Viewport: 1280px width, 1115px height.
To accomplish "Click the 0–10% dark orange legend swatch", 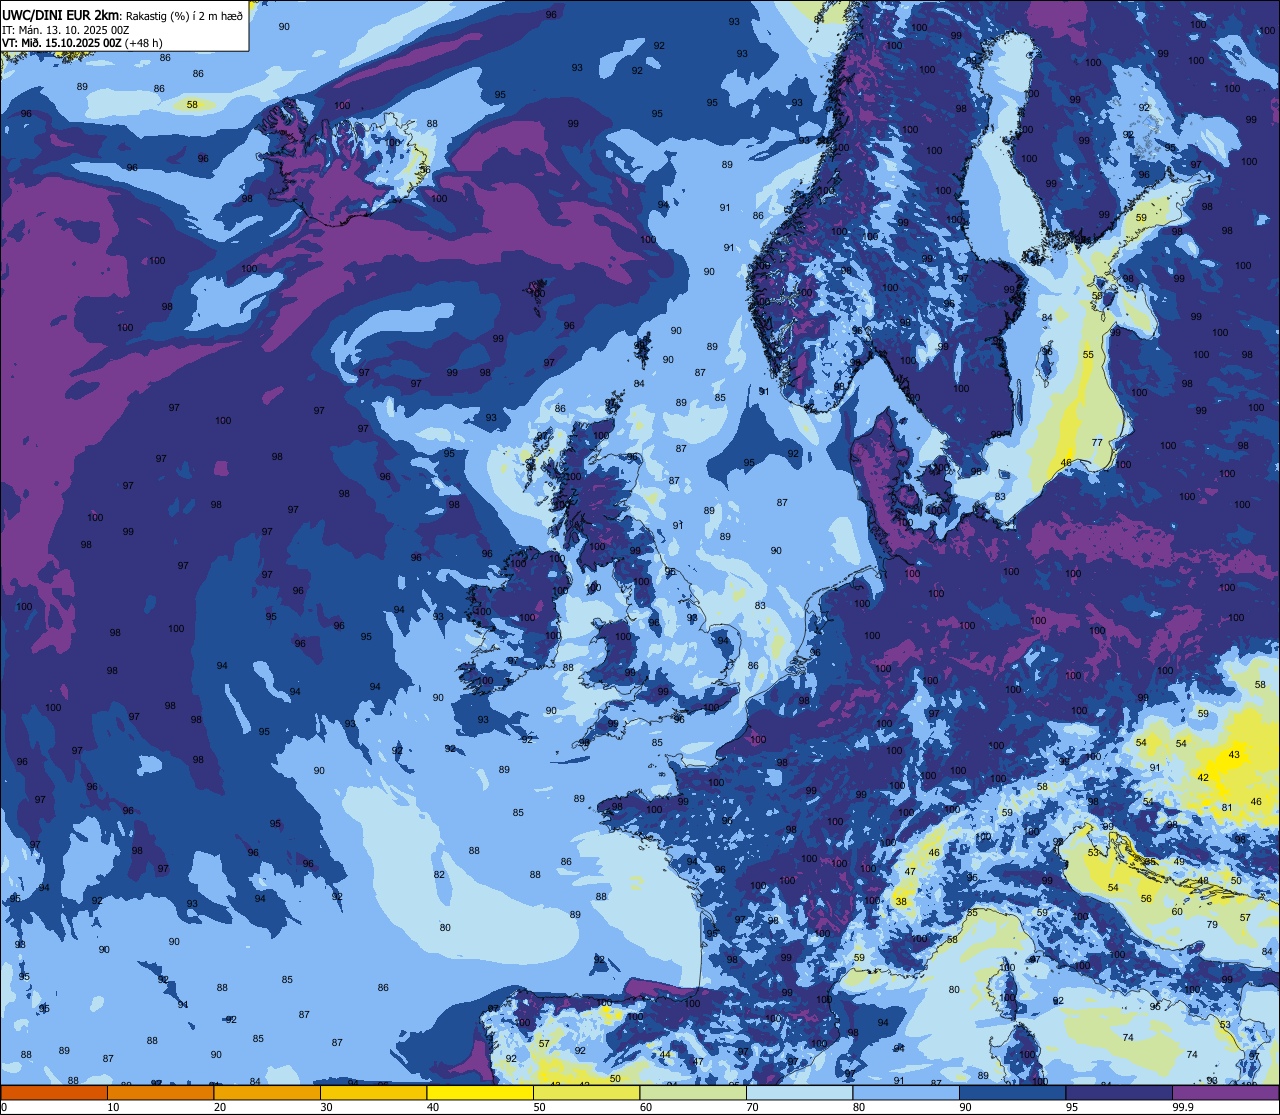I will pyautogui.click(x=54, y=1093).
